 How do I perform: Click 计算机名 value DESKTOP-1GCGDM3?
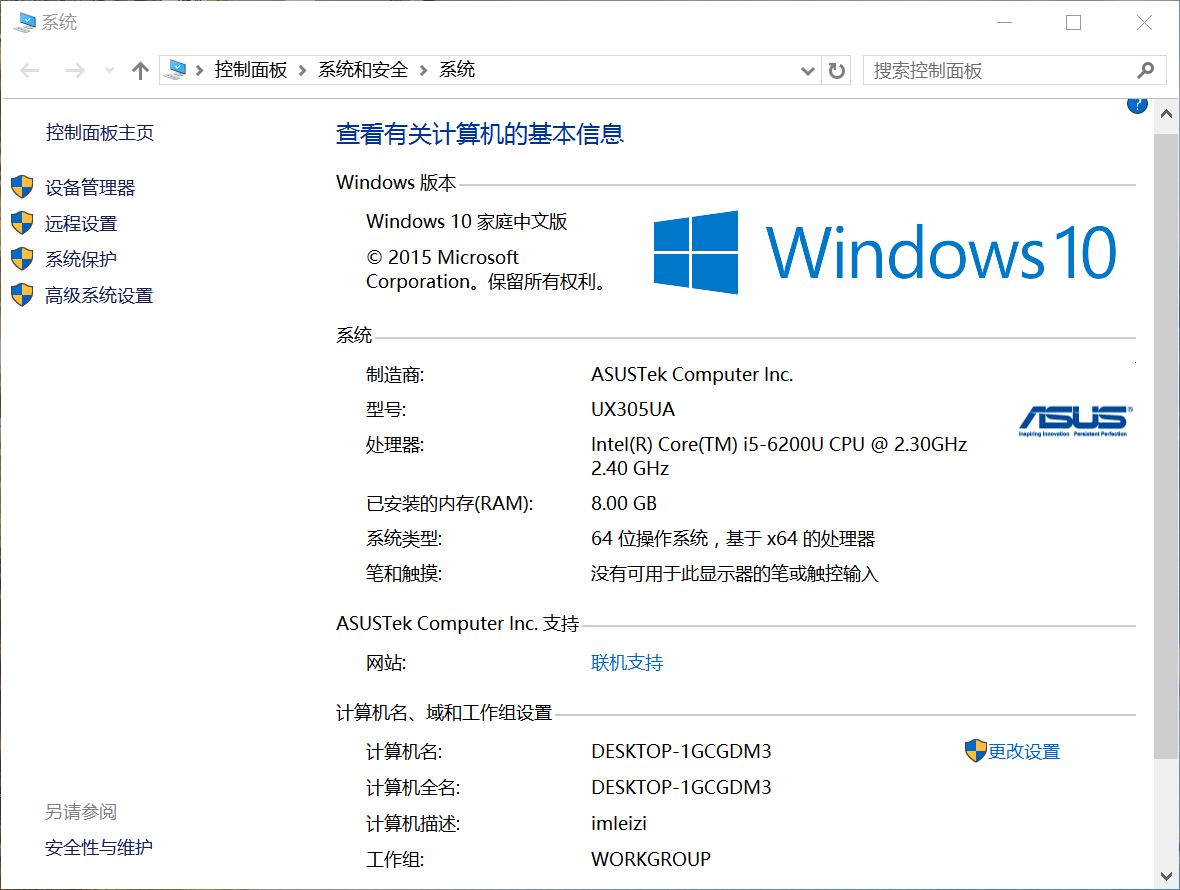tap(681, 752)
